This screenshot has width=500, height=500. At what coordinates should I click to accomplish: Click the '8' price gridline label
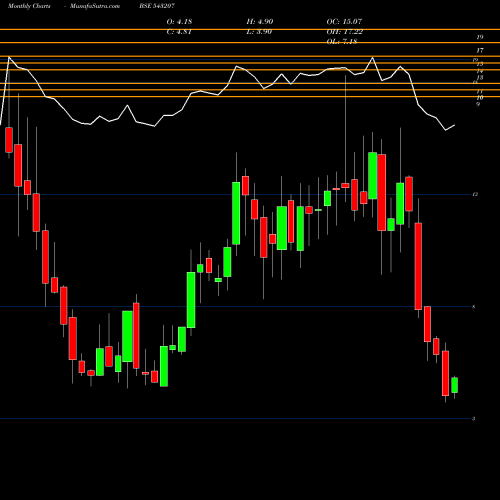474,307
